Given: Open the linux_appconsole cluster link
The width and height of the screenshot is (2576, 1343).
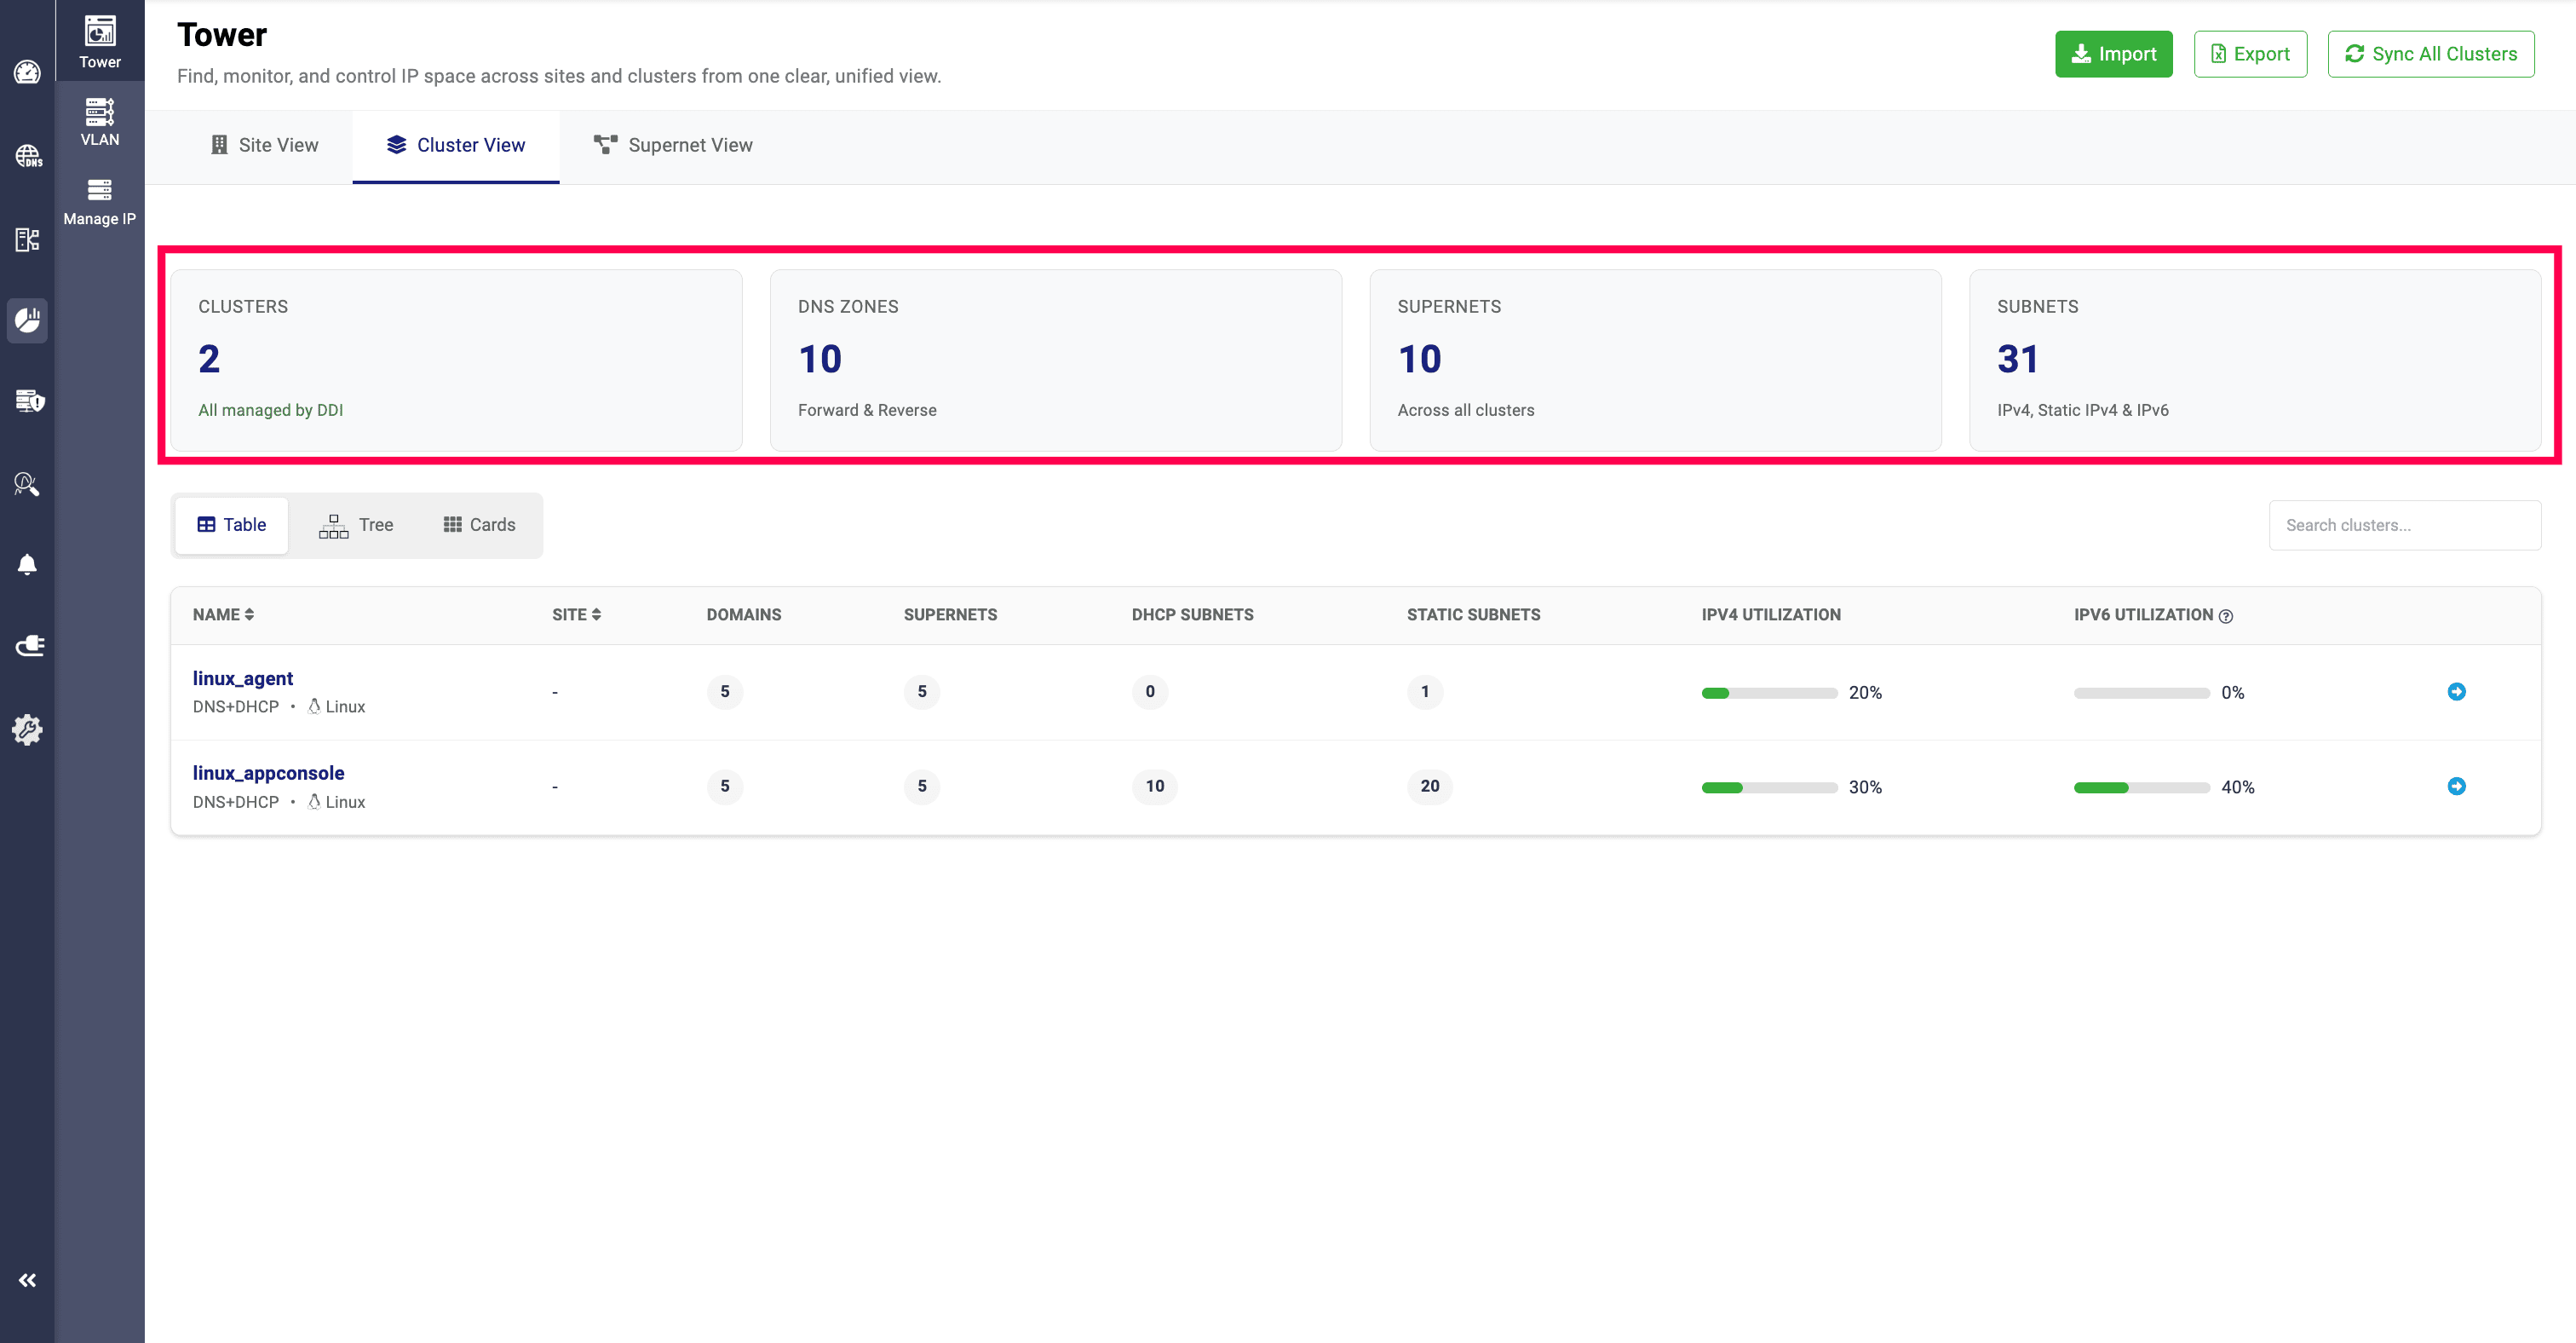Looking at the screenshot, I should (268, 773).
